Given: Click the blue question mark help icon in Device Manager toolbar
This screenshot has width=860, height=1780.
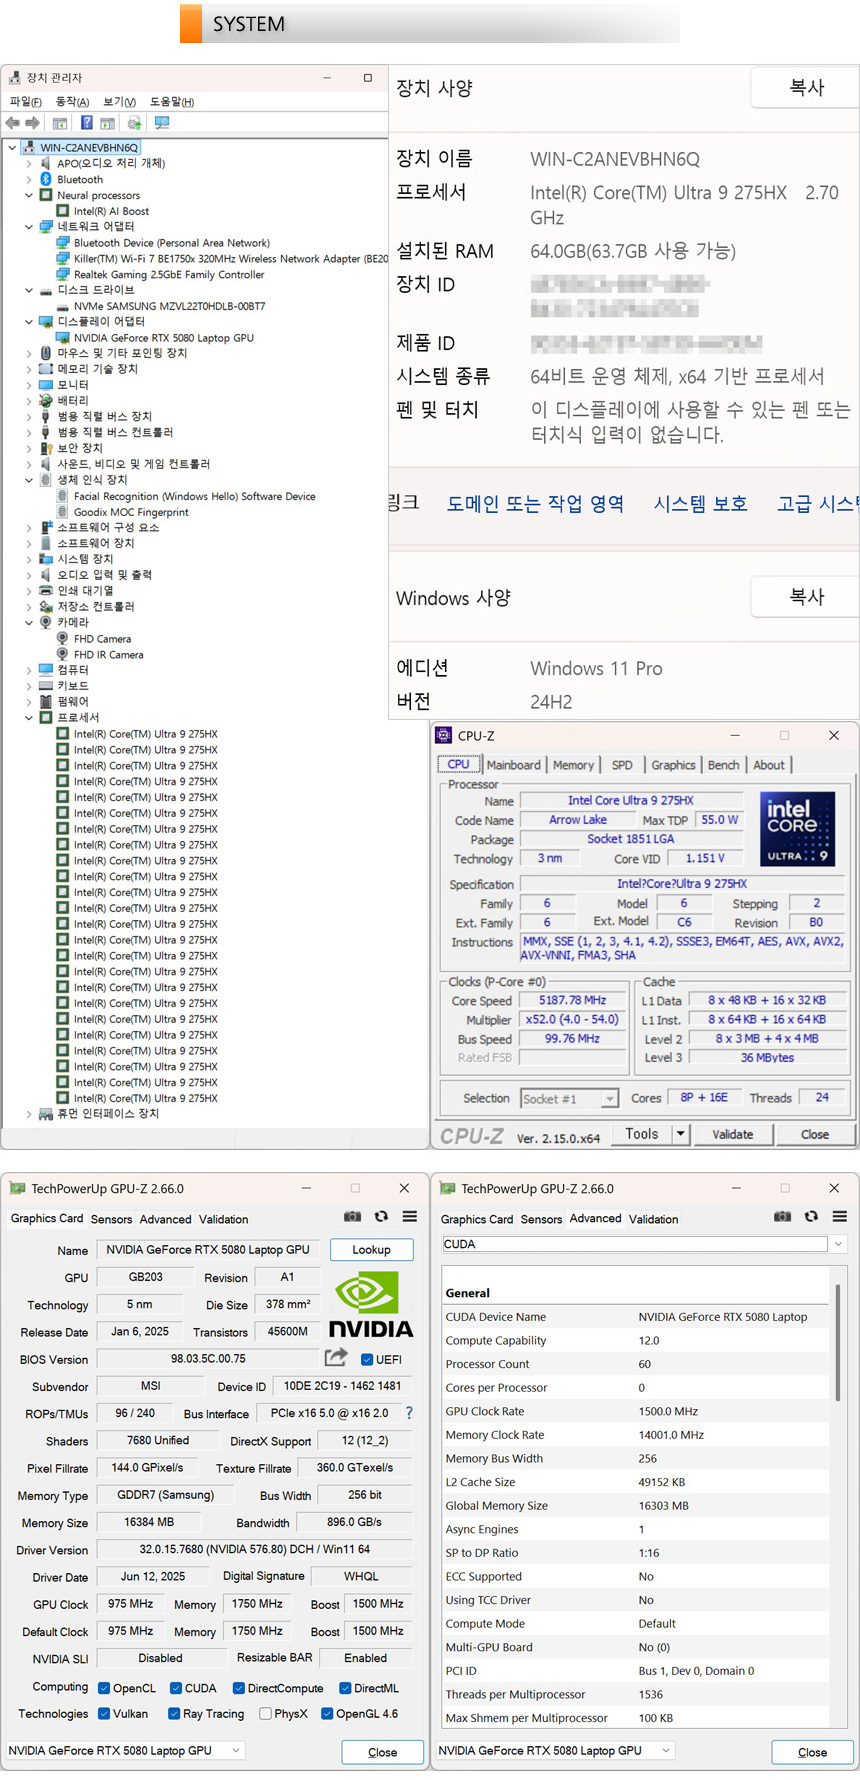Looking at the screenshot, I should pyautogui.click(x=87, y=123).
